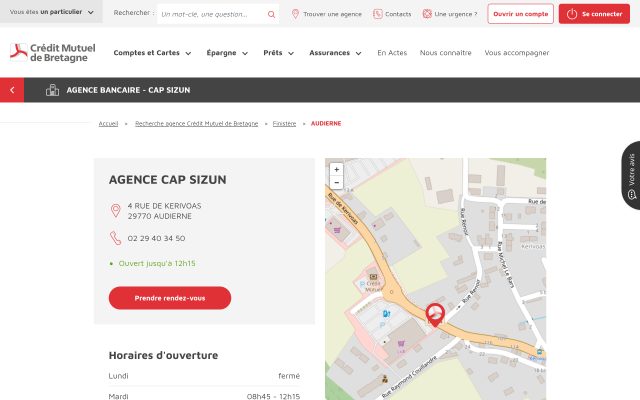
Task: Zoom in the map with plus button
Action: pyautogui.click(x=336, y=169)
